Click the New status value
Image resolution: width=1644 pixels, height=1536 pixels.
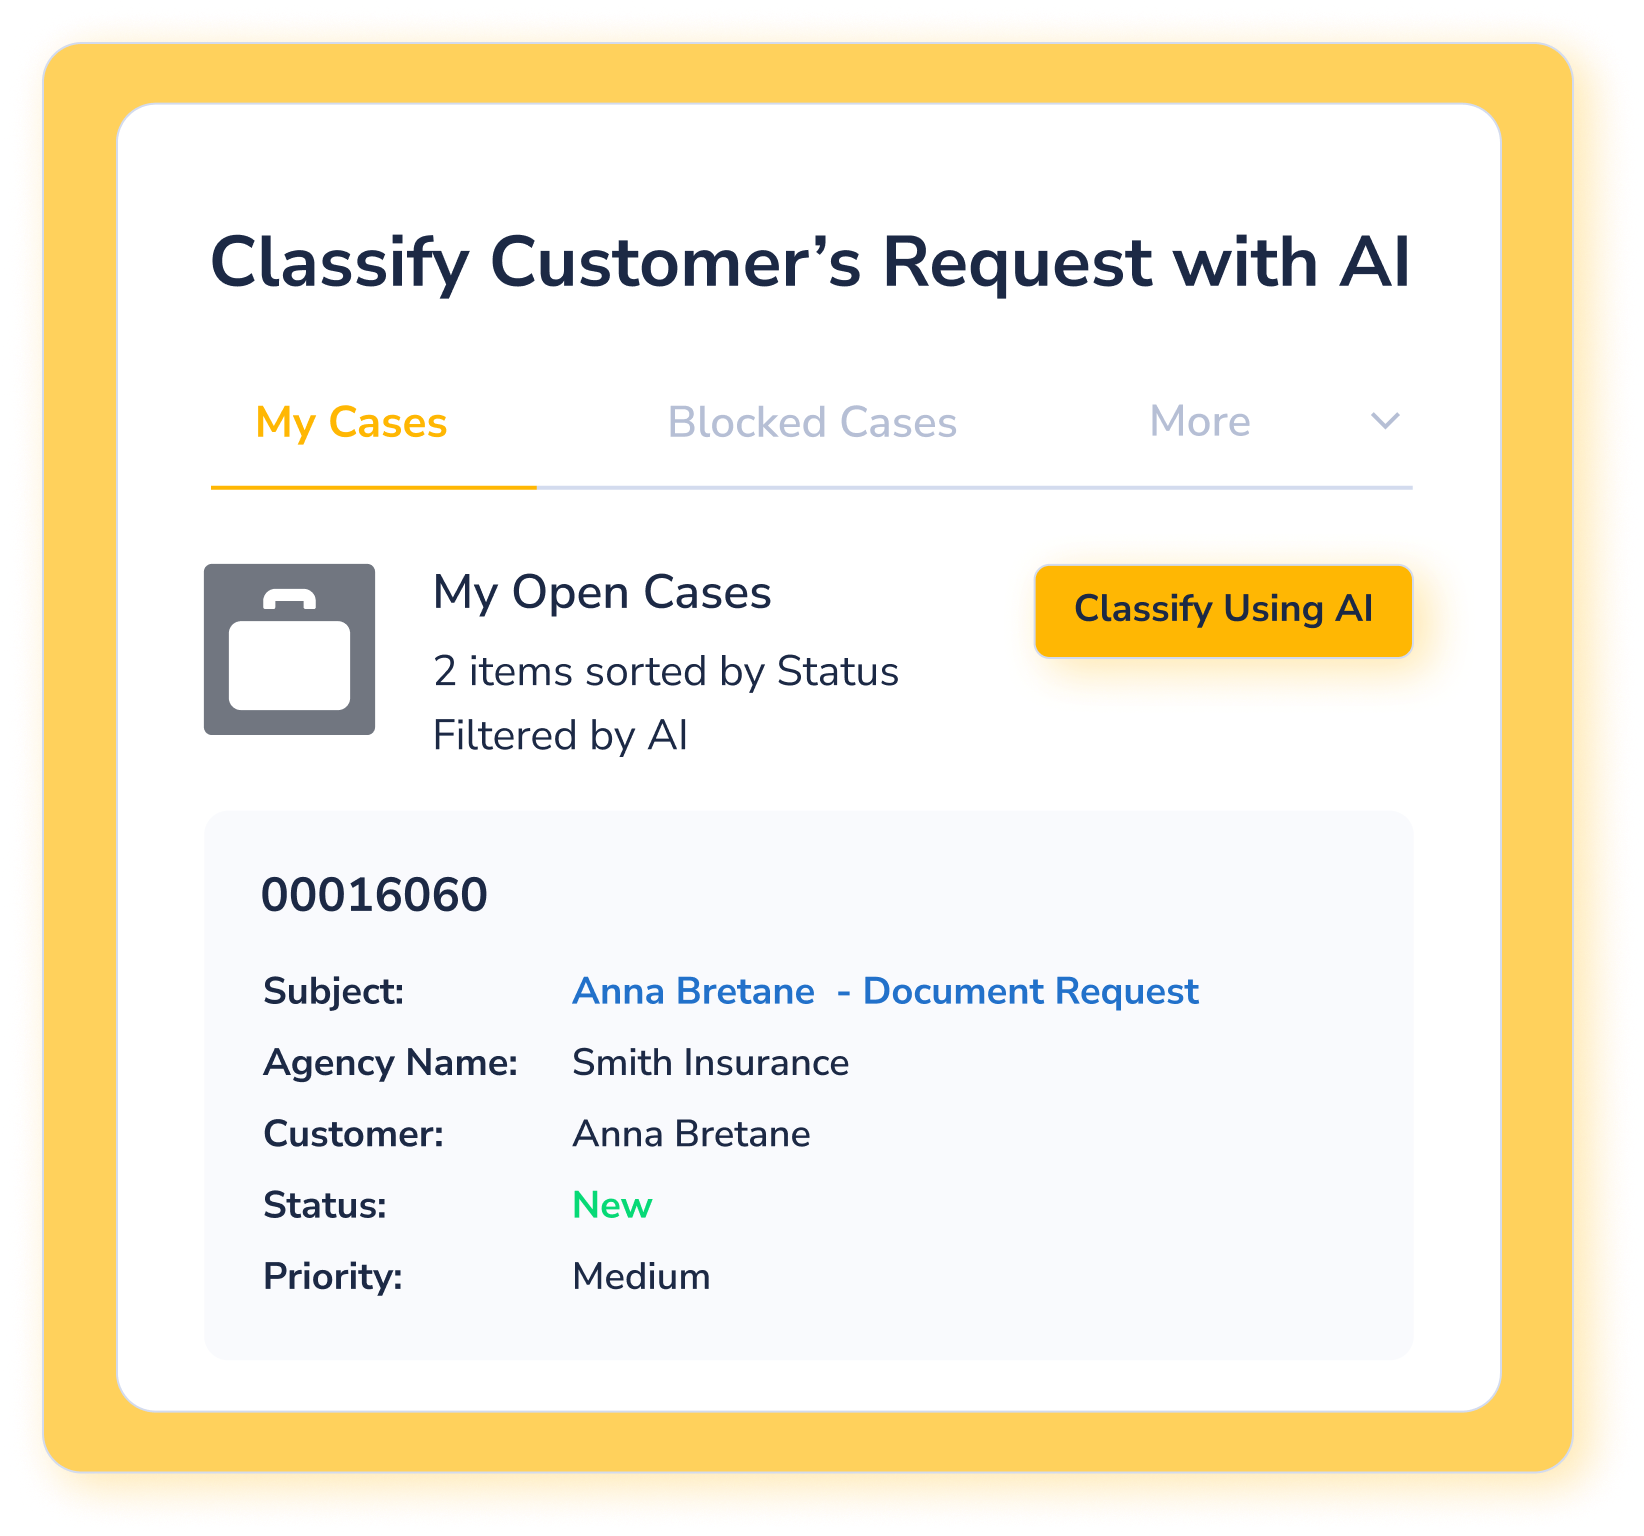click(x=612, y=1205)
